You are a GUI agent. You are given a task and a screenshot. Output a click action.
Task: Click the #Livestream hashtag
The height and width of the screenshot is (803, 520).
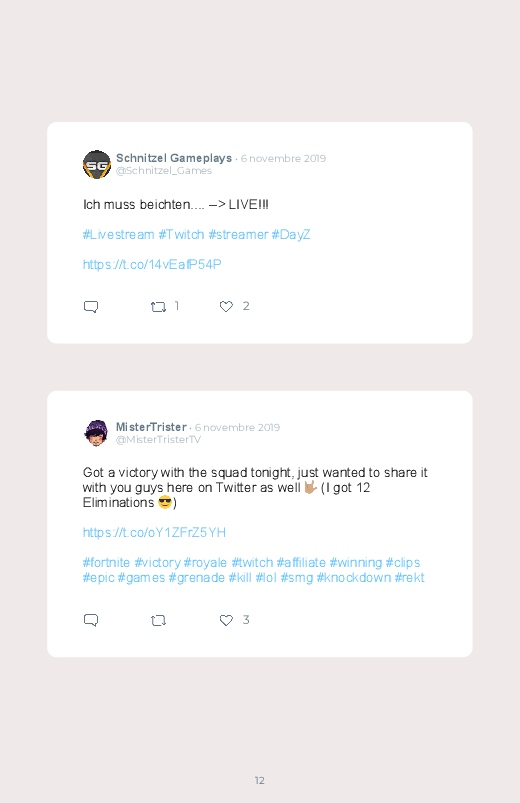click(x=118, y=235)
